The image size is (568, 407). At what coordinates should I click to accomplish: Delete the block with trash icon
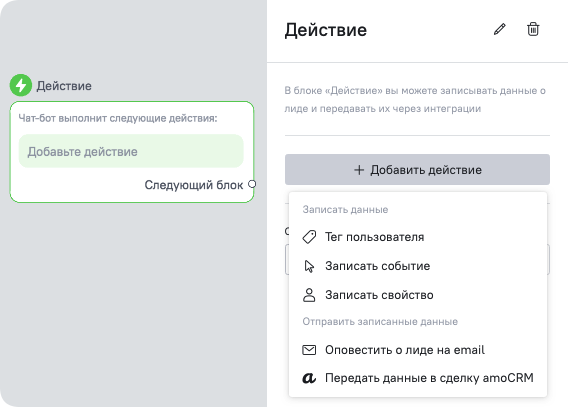tap(533, 29)
